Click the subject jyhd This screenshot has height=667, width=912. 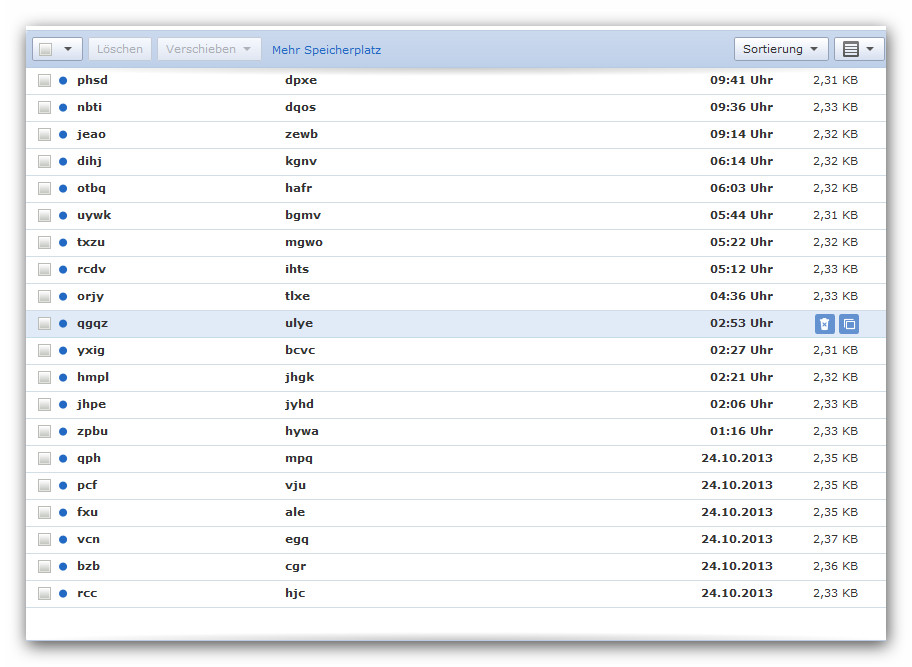pyautogui.click(x=299, y=404)
